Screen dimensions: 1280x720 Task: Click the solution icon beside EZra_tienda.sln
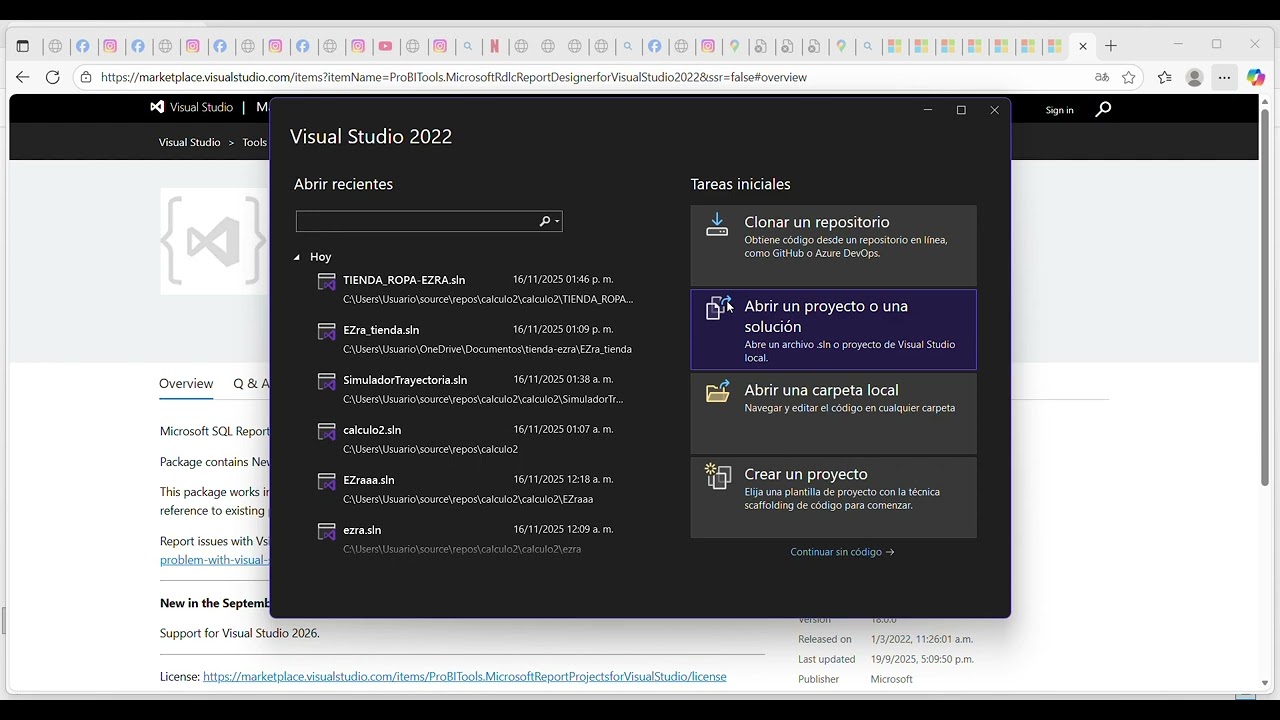(x=326, y=332)
